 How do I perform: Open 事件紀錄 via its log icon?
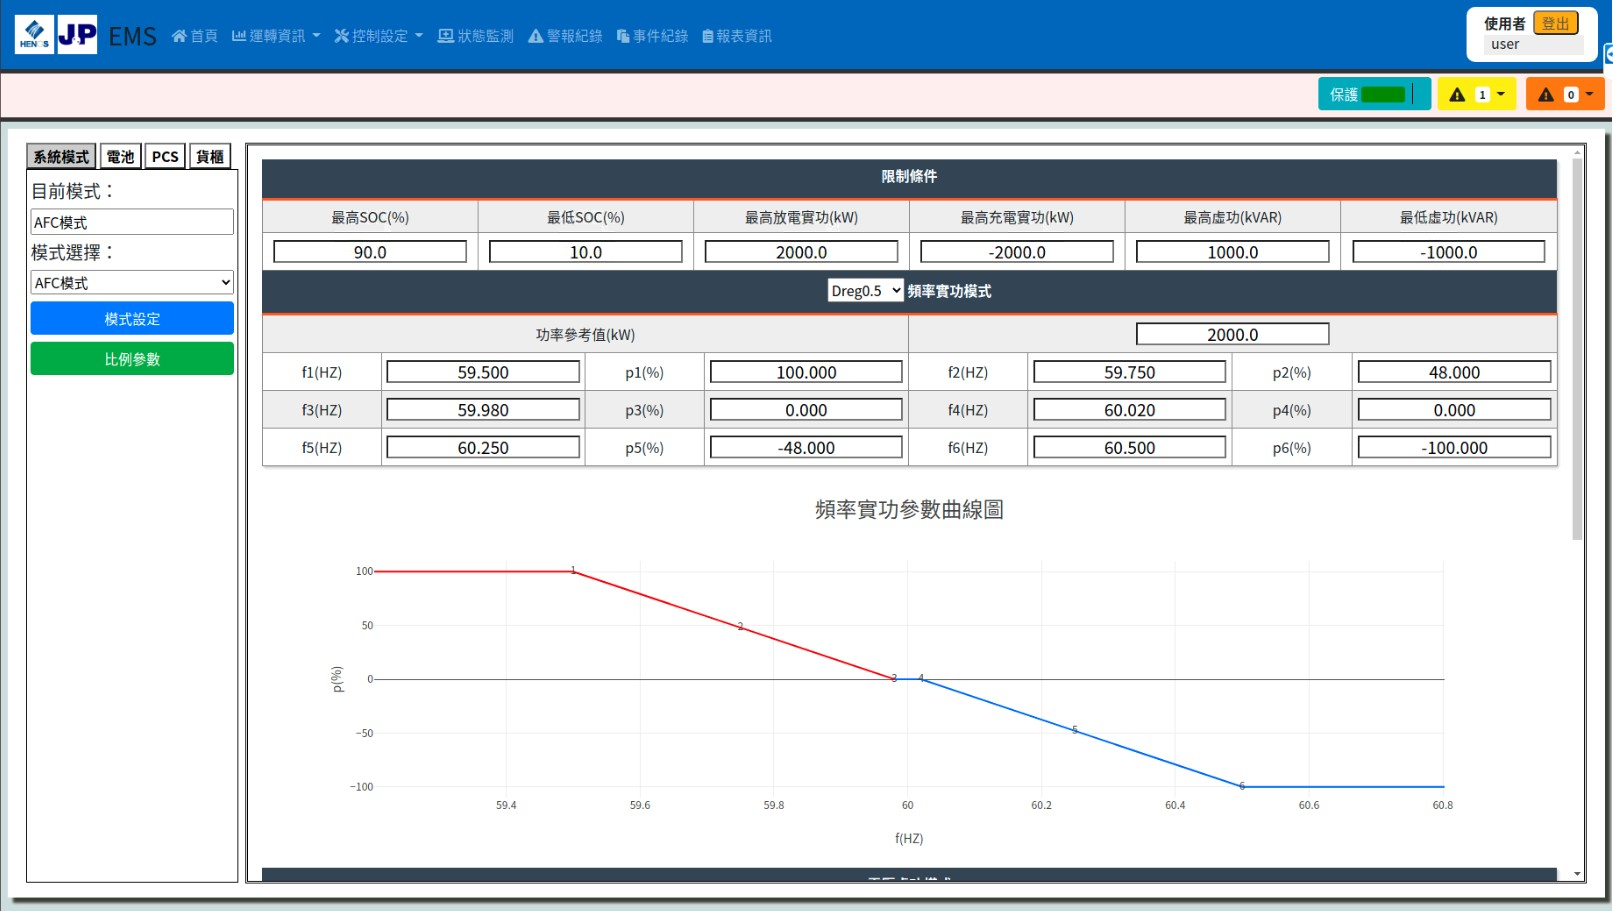pos(621,35)
